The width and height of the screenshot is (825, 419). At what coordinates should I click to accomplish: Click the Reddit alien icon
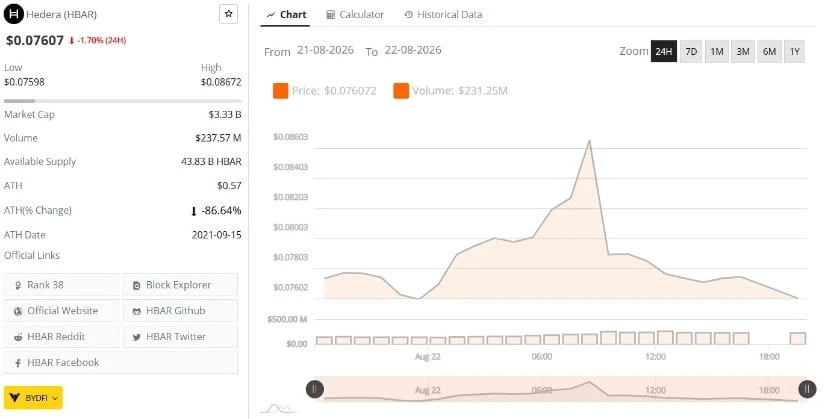click(18, 337)
